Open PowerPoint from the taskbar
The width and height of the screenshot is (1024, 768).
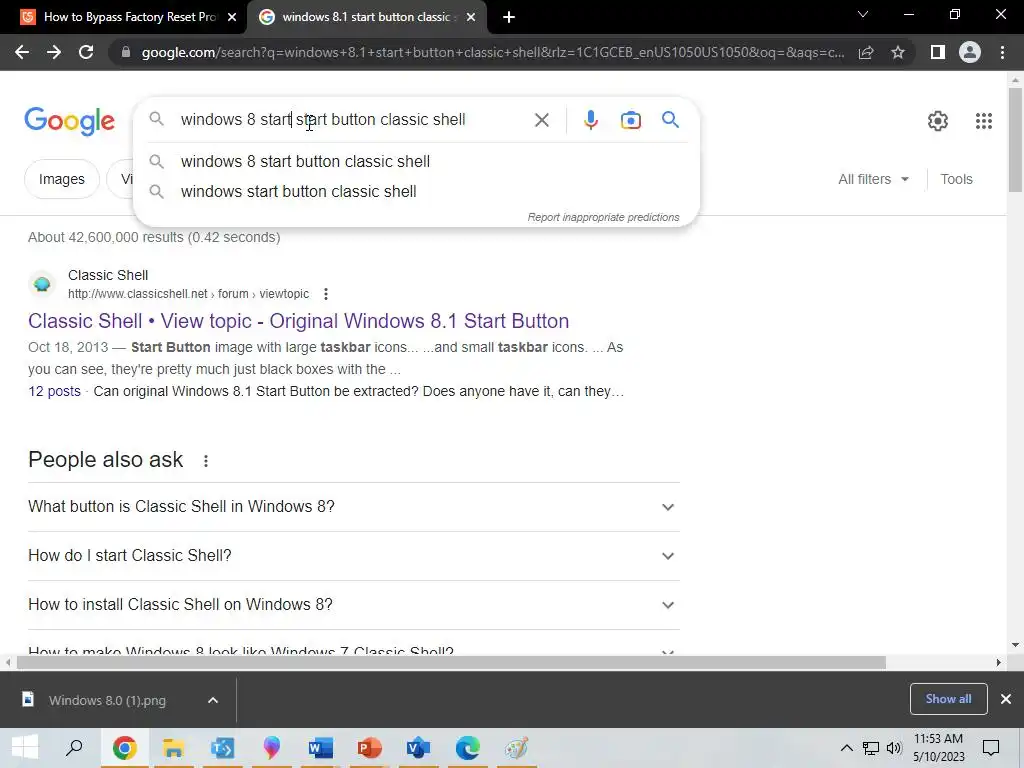tap(370, 748)
